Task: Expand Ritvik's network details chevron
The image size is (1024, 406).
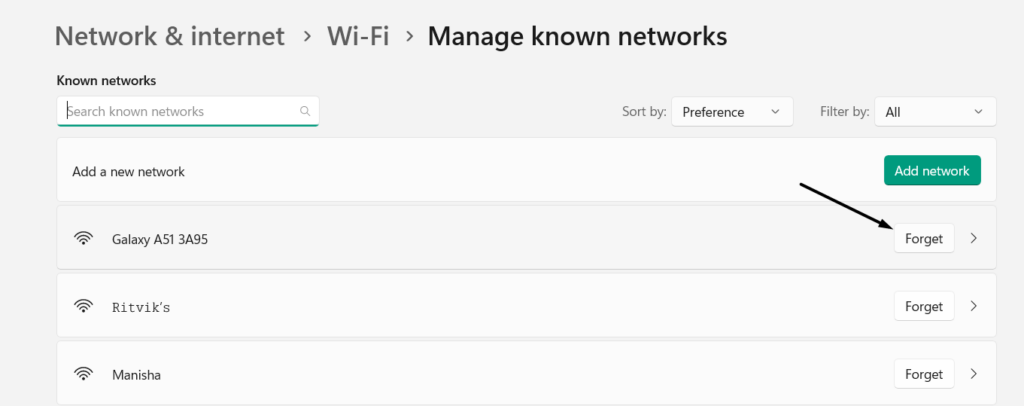Action: 975,307
